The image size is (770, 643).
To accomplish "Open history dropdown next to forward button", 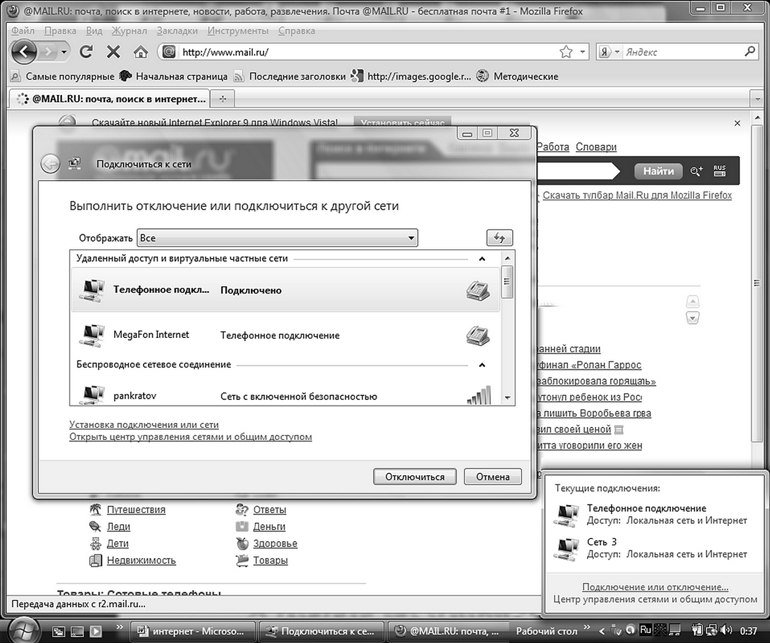I will [64, 52].
